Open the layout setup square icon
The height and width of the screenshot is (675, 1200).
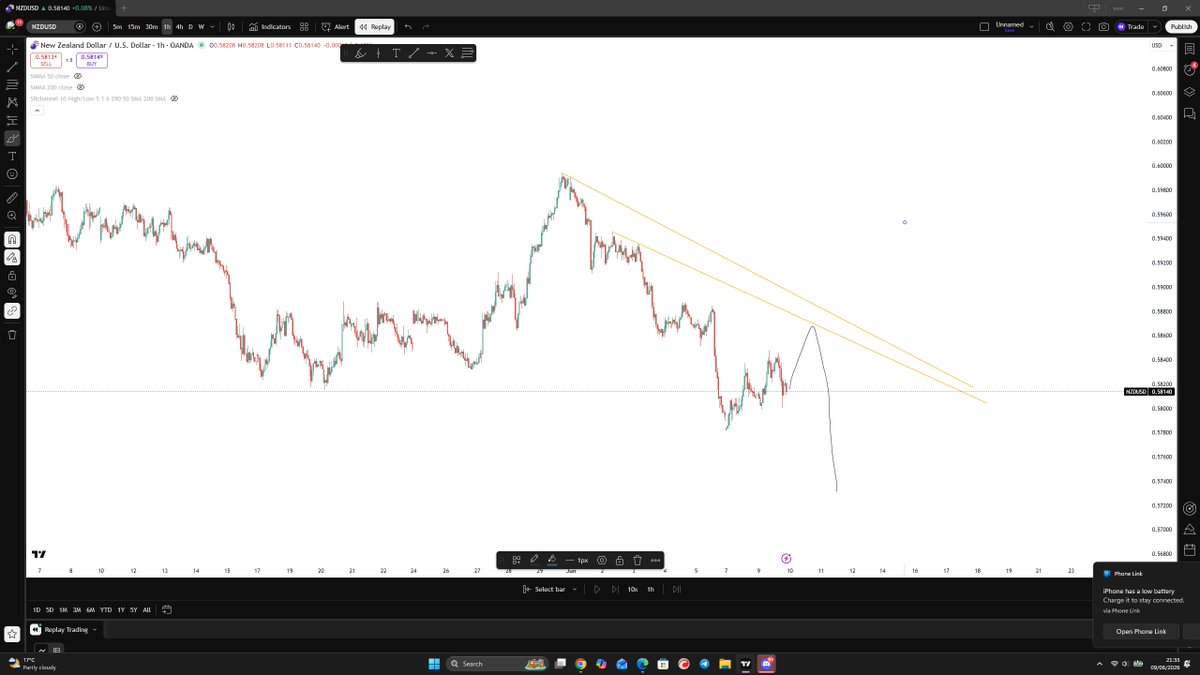click(984, 27)
